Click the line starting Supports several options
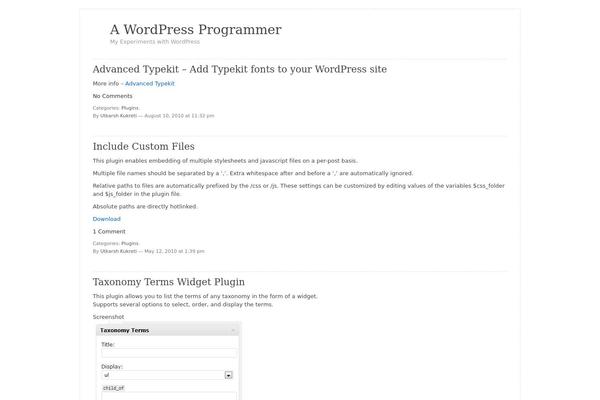Viewport: 600px width, 400px height. (183, 304)
